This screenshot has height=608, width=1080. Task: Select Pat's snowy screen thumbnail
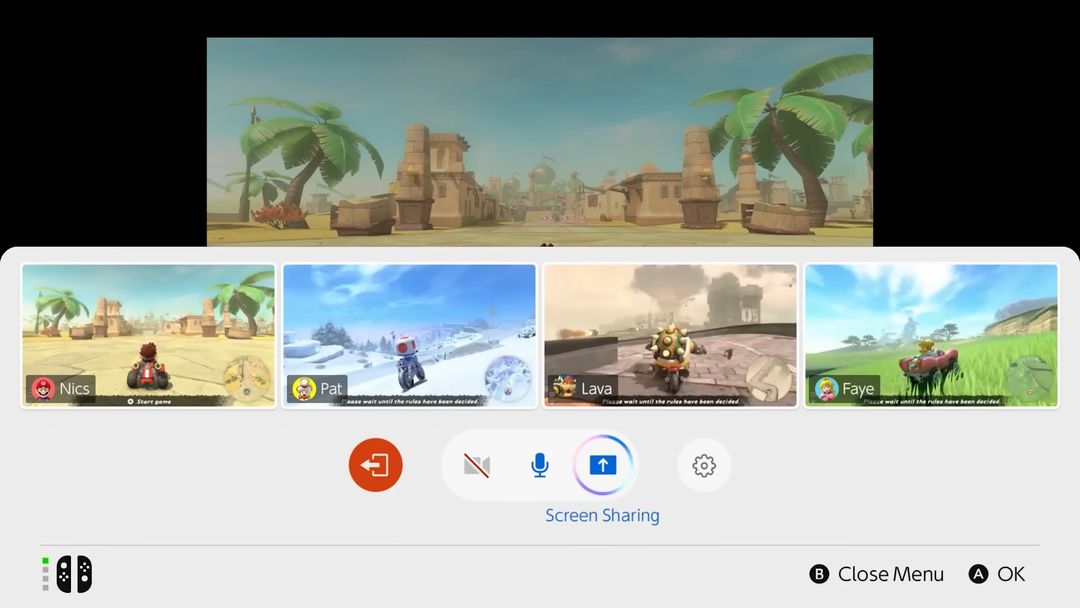(x=410, y=336)
